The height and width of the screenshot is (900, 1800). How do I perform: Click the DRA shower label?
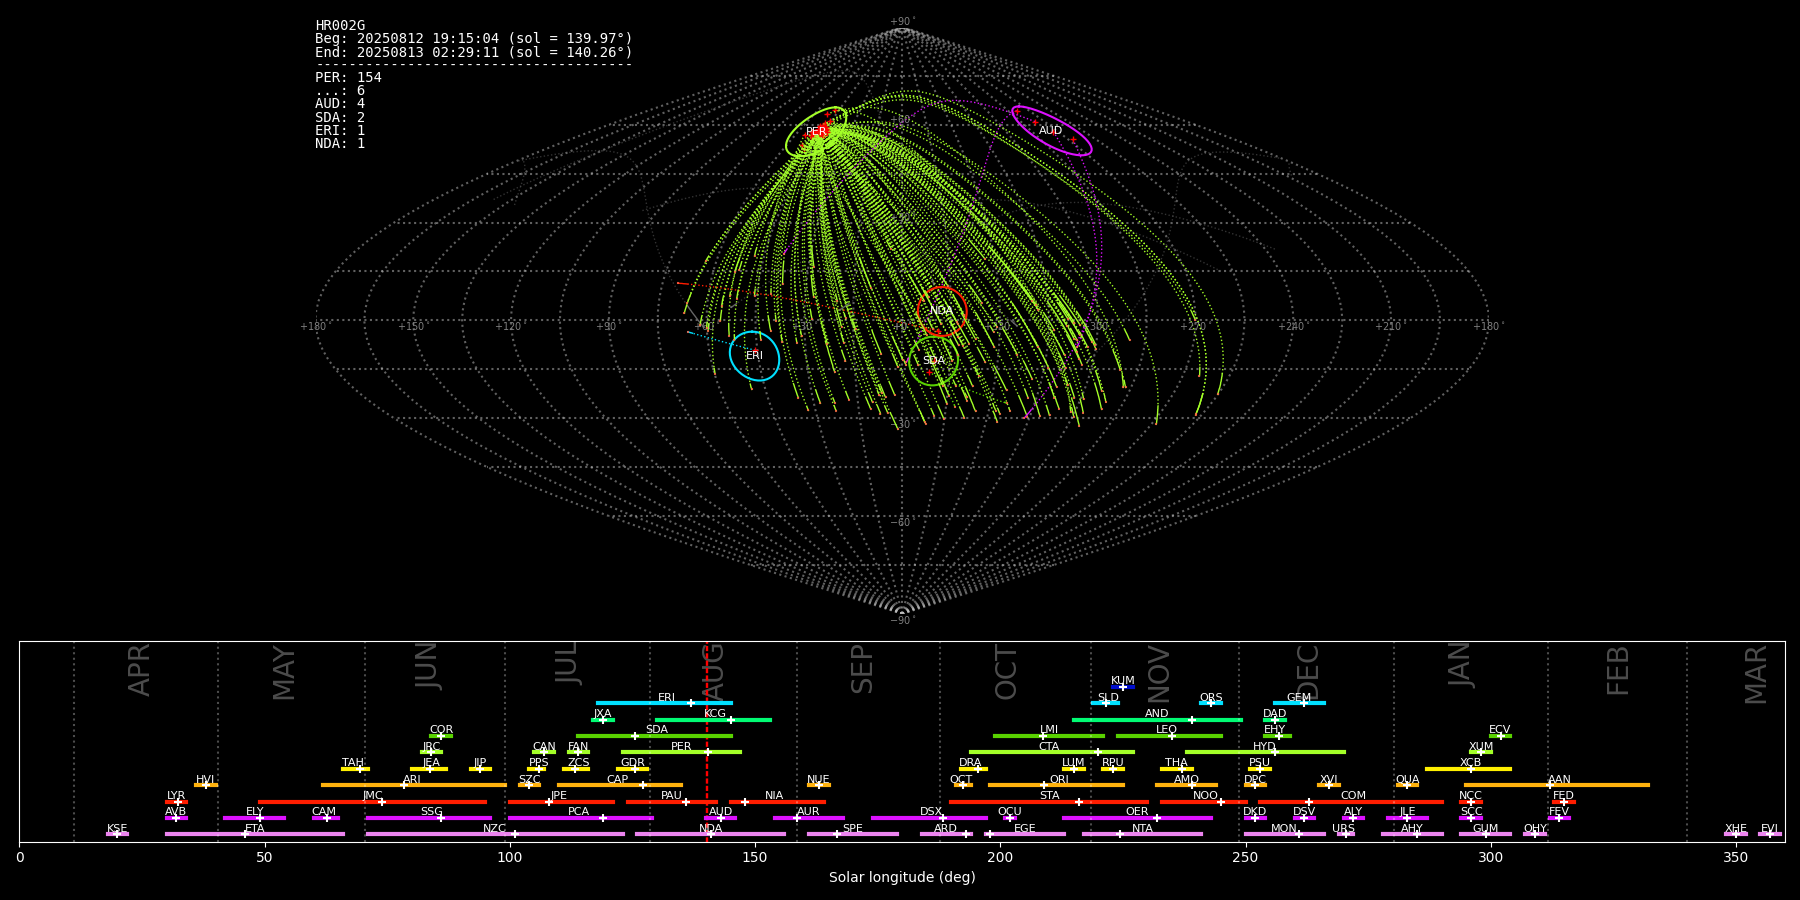(970, 763)
